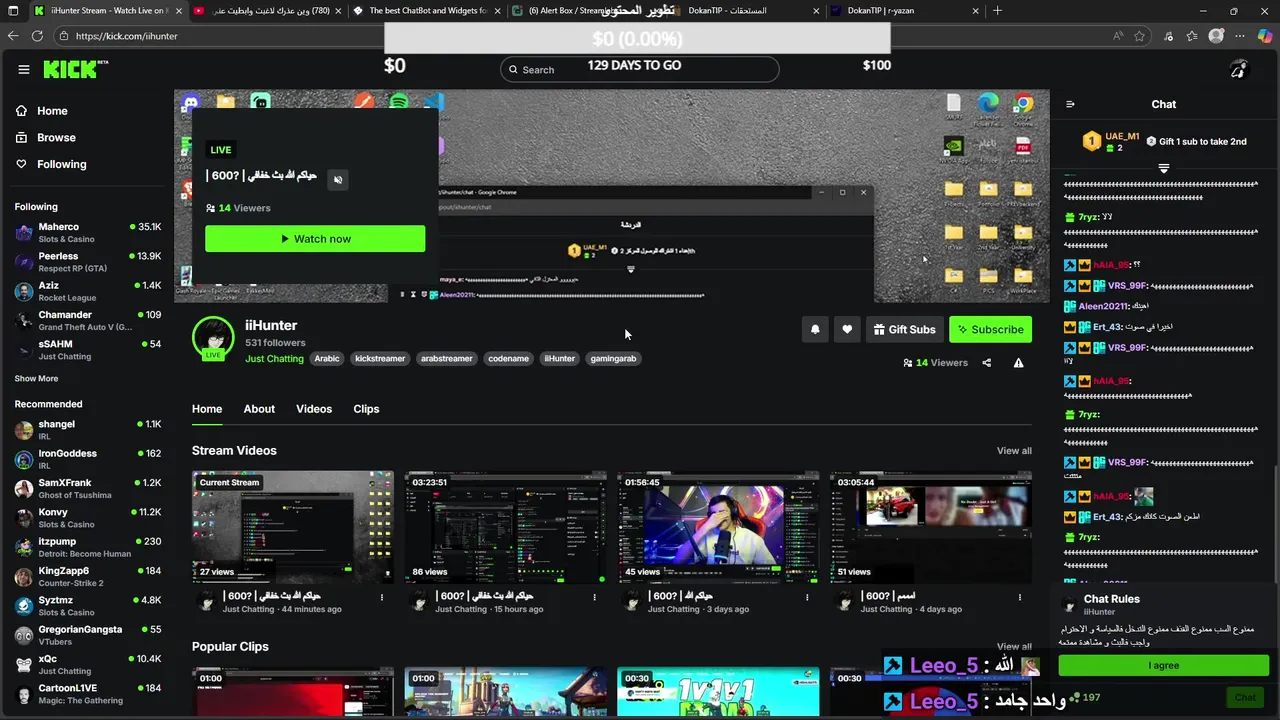This screenshot has width=1280, height=720.
Task: Open GregorianGangsta in Recommended list
Action: click(88, 635)
